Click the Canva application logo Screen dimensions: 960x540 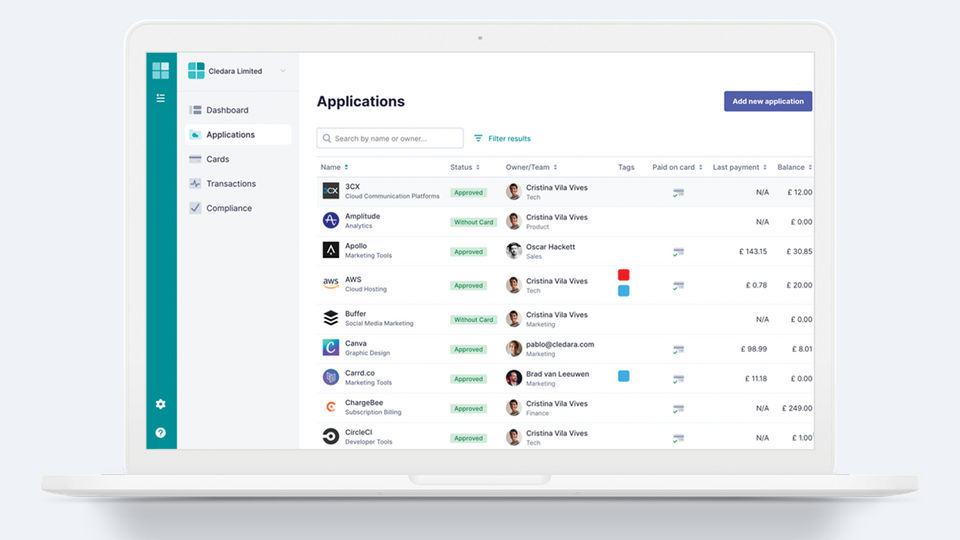(x=331, y=347)
